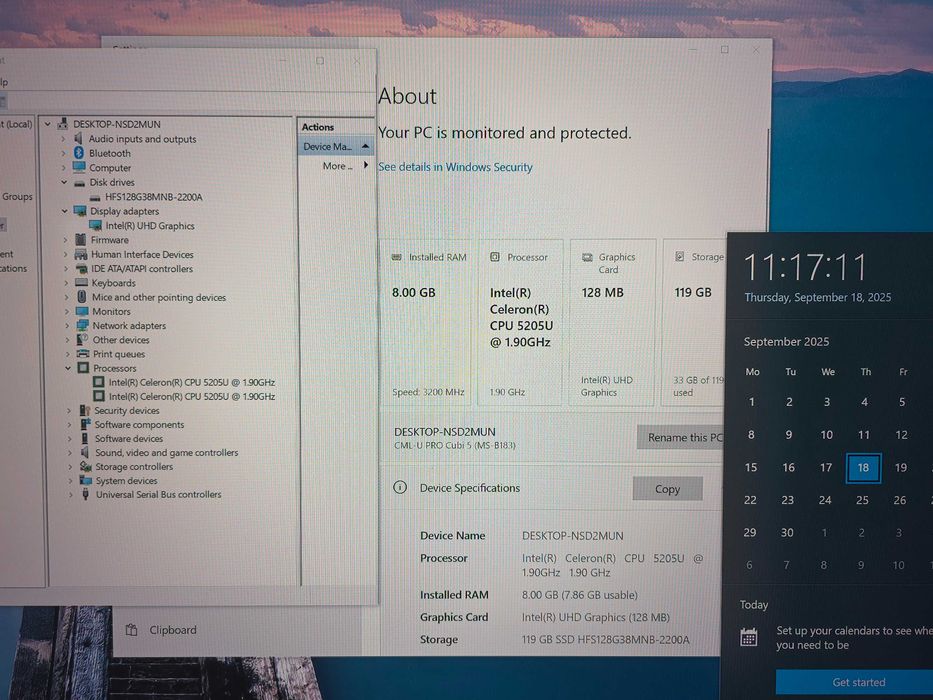
Task: Click the Storage 119 GB card
Action: click(x=695, y=323)
